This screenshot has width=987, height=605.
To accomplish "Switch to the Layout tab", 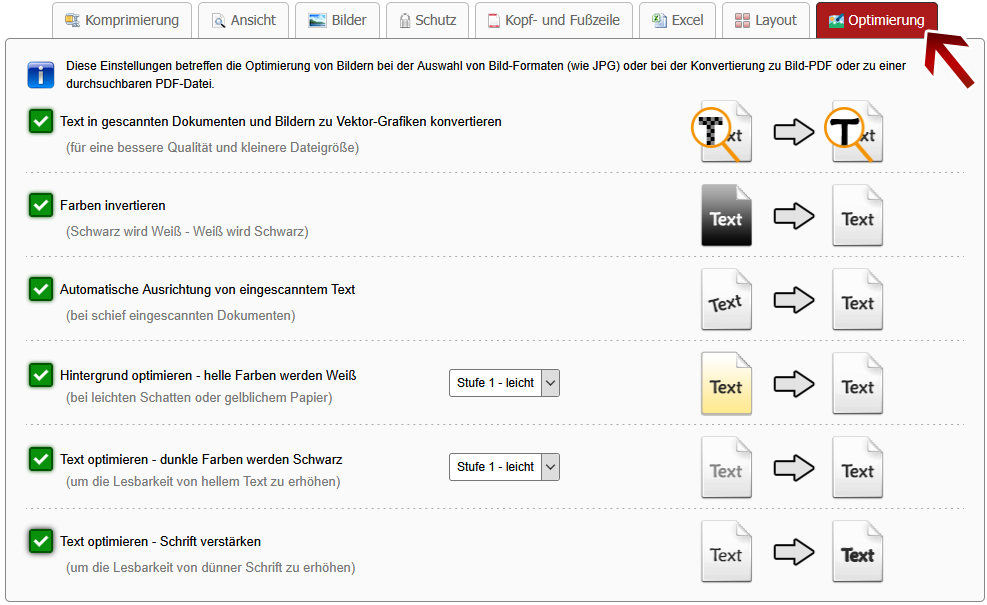I will coord(765,20).
